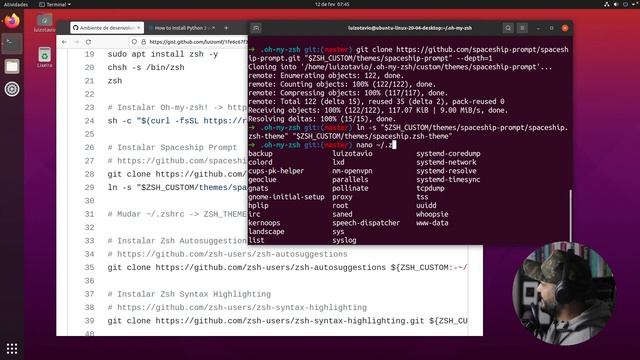Open system menu arrow in the top bar
The height and width of the screenshot is (360, 640).
pyautogui.click(x=633, y=4)
